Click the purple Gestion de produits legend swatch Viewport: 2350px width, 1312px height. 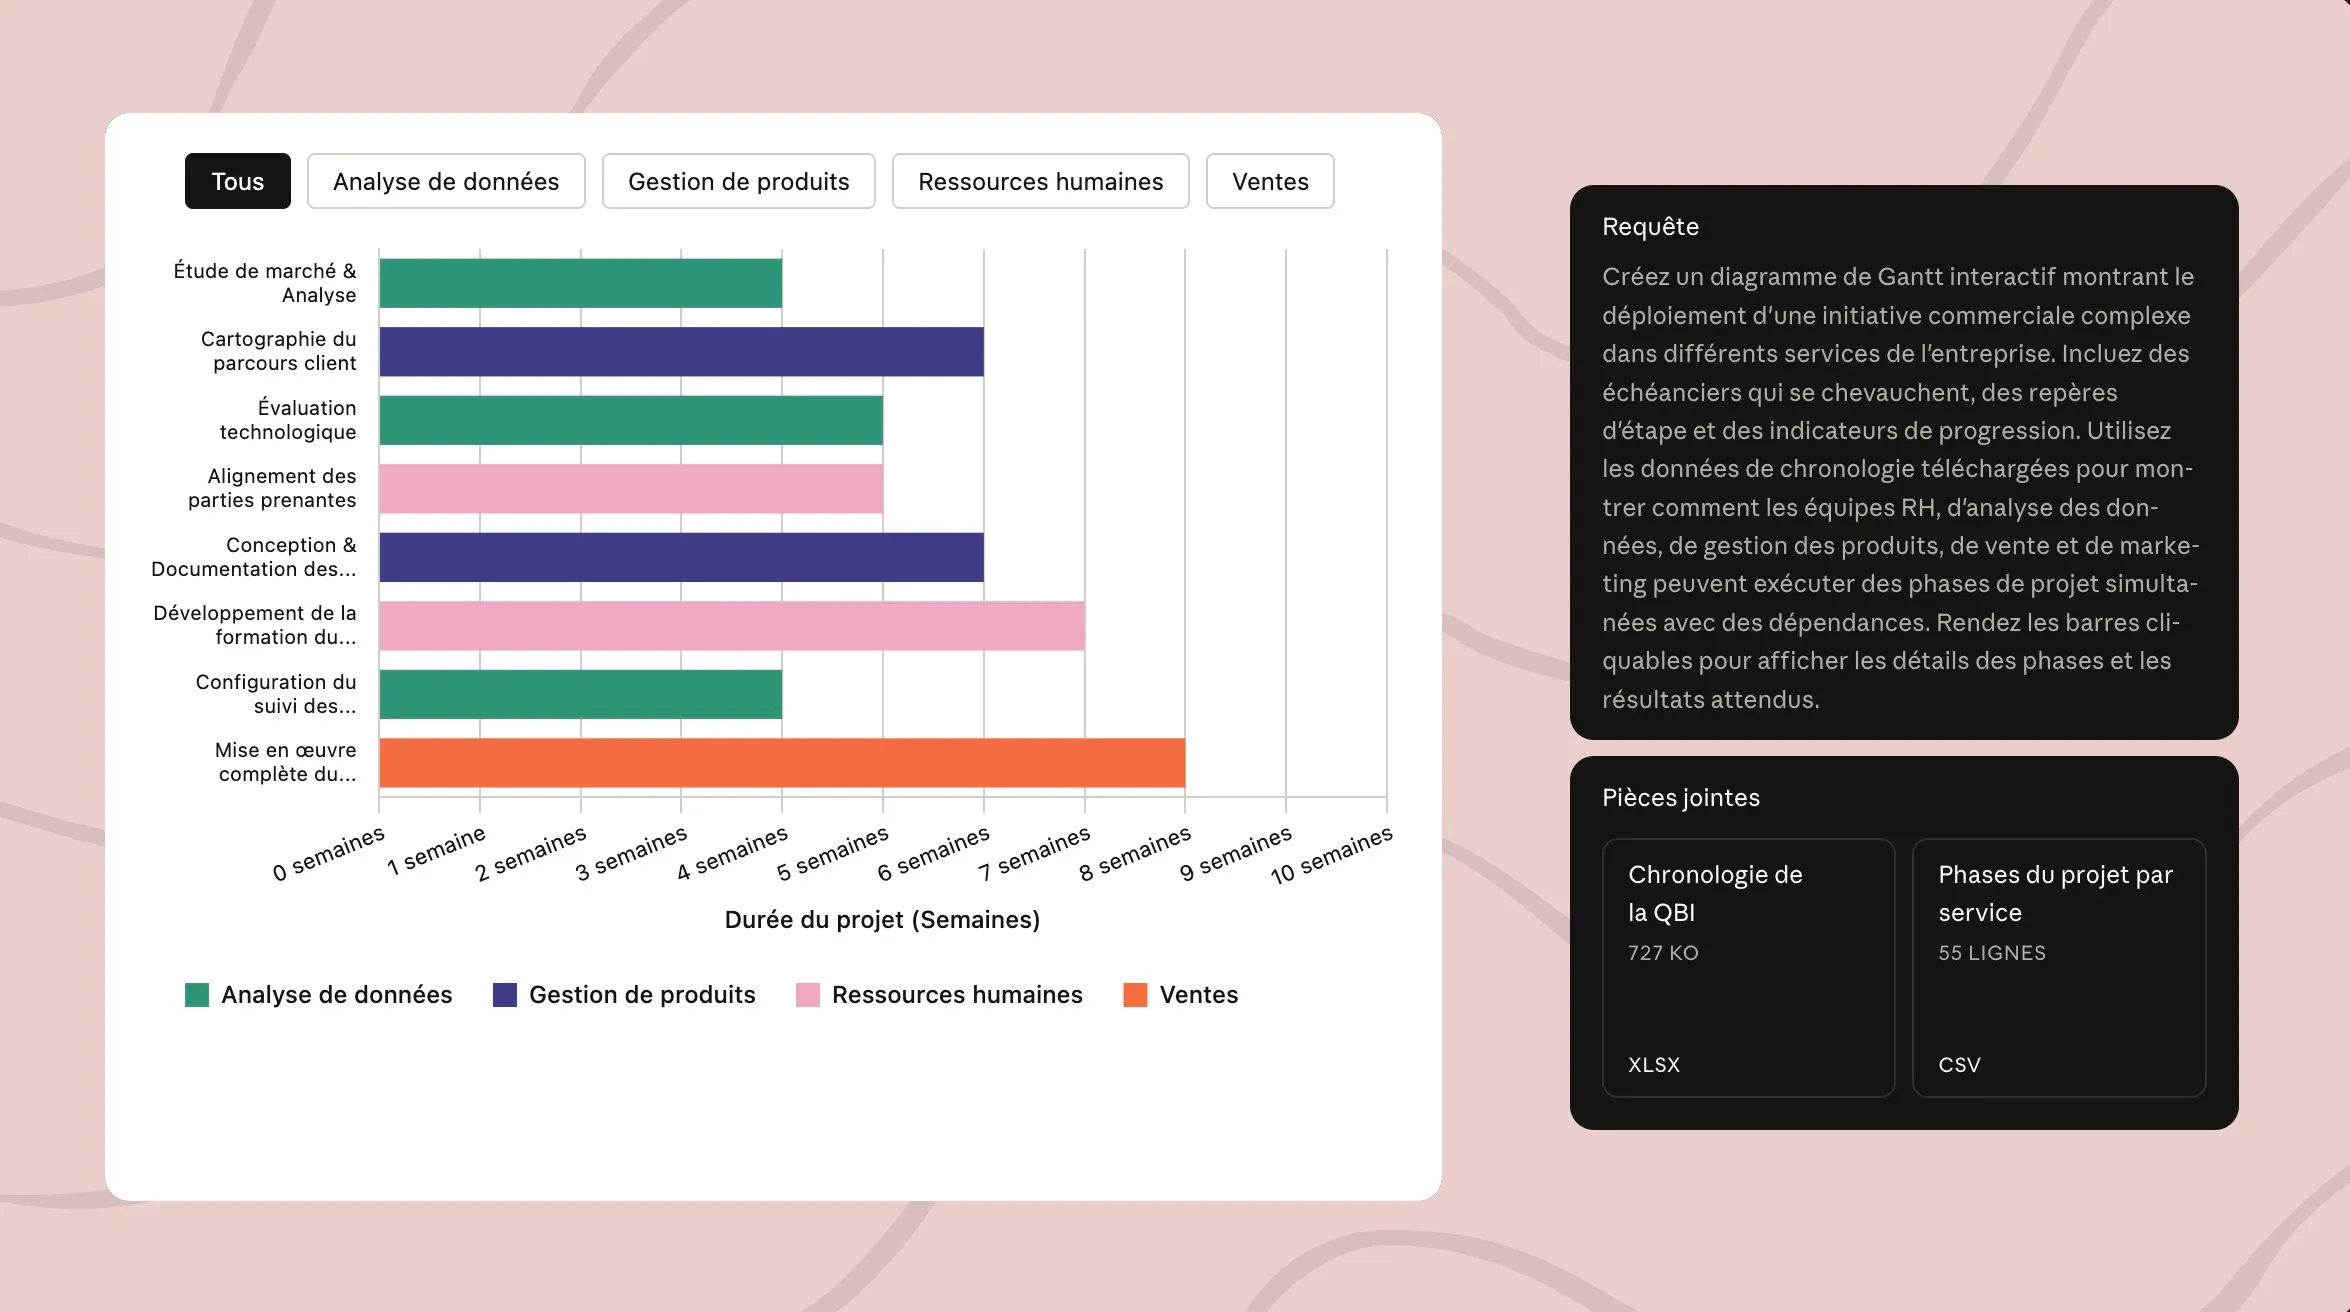pos(505,994)
